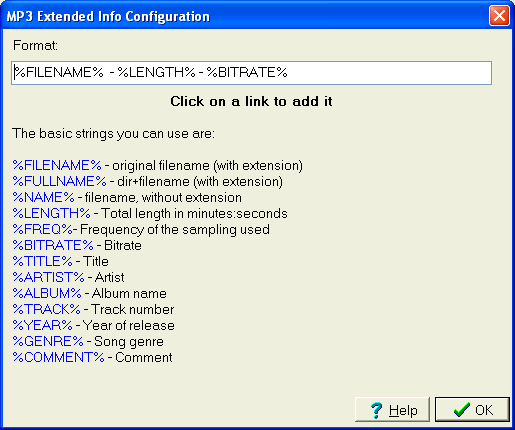Insert the %FULLNAME% string link
Viewport: 515px width, 430px height.
point(59,181)
